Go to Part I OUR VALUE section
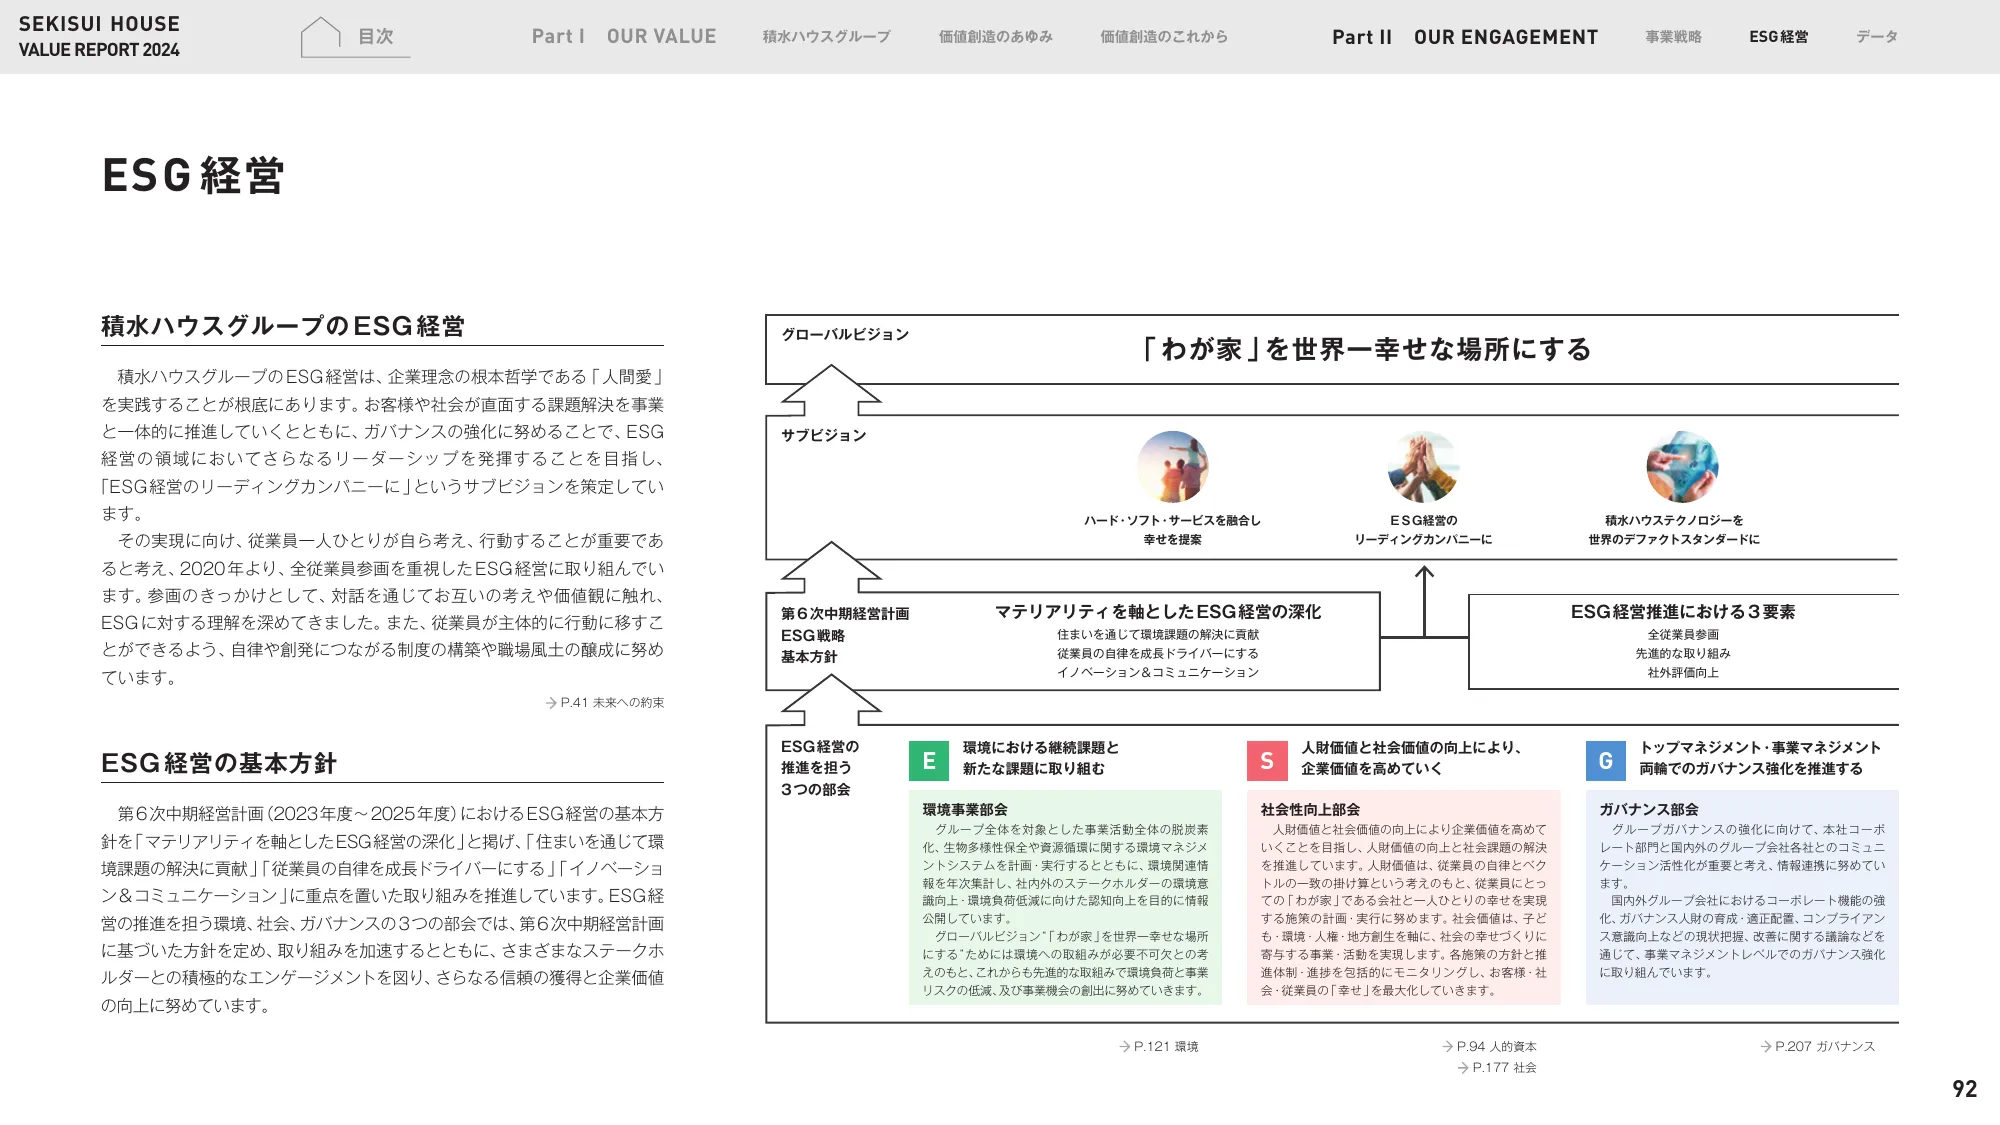 tap(624, 36)
